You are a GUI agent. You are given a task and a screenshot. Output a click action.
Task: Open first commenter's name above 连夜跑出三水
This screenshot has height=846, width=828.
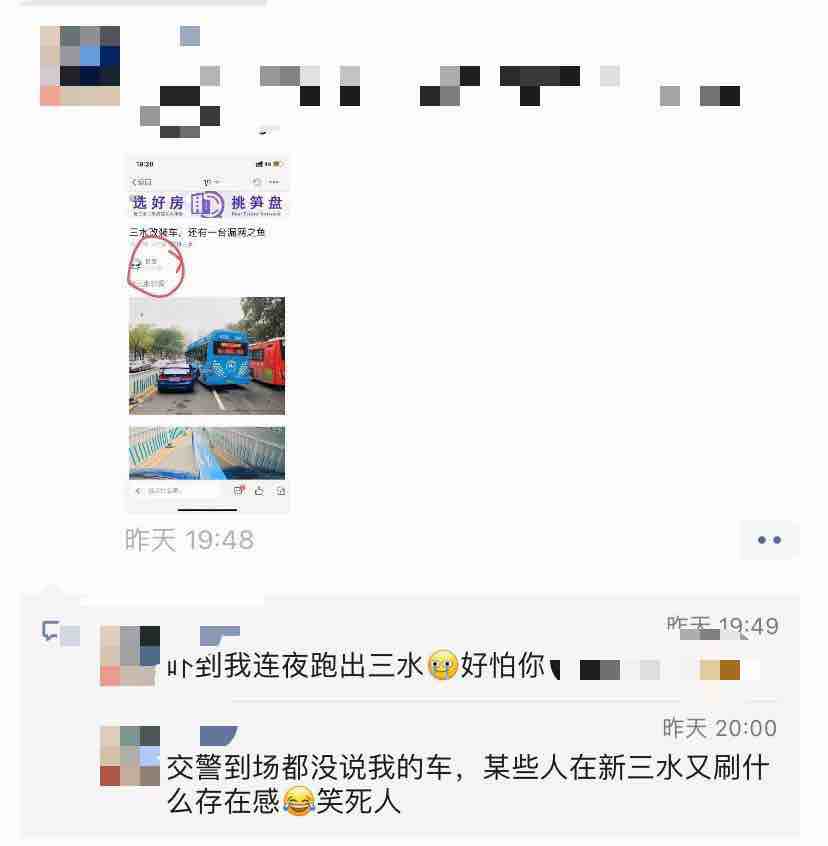[220, 636]
